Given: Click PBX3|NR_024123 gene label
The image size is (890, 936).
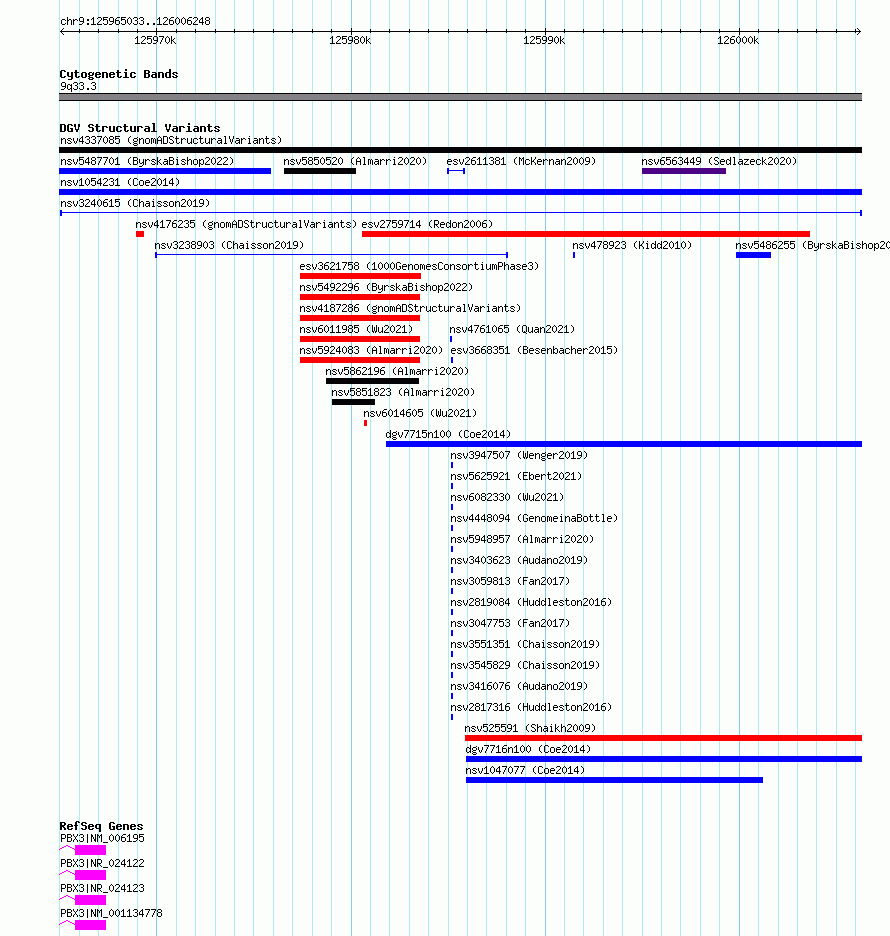Looking at the screenshot, I should pos(102,888).
